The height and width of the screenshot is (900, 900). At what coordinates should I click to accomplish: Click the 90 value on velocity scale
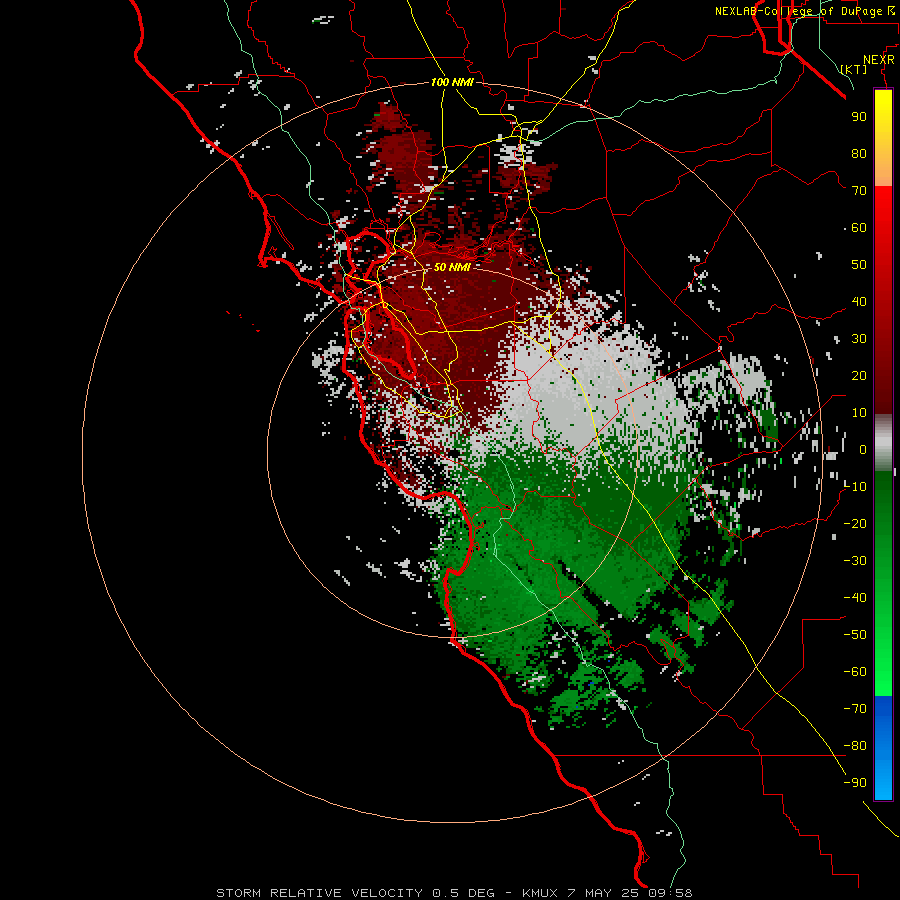[859, 117]
